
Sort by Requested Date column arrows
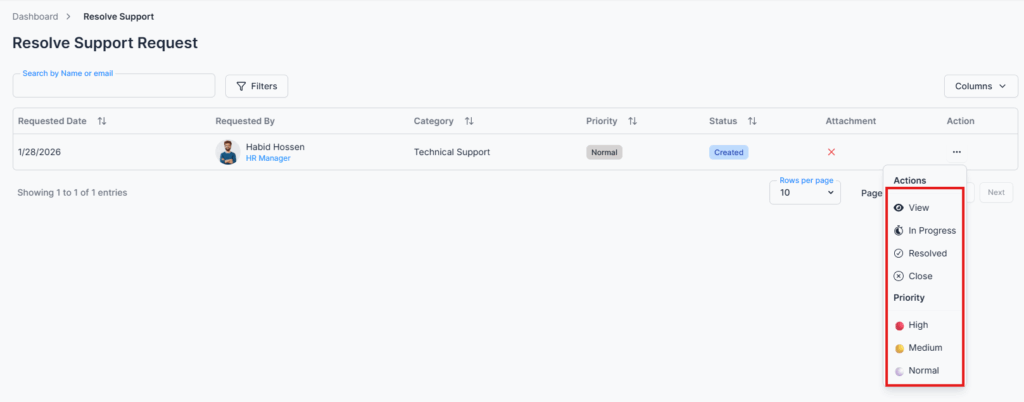point(102,121)
